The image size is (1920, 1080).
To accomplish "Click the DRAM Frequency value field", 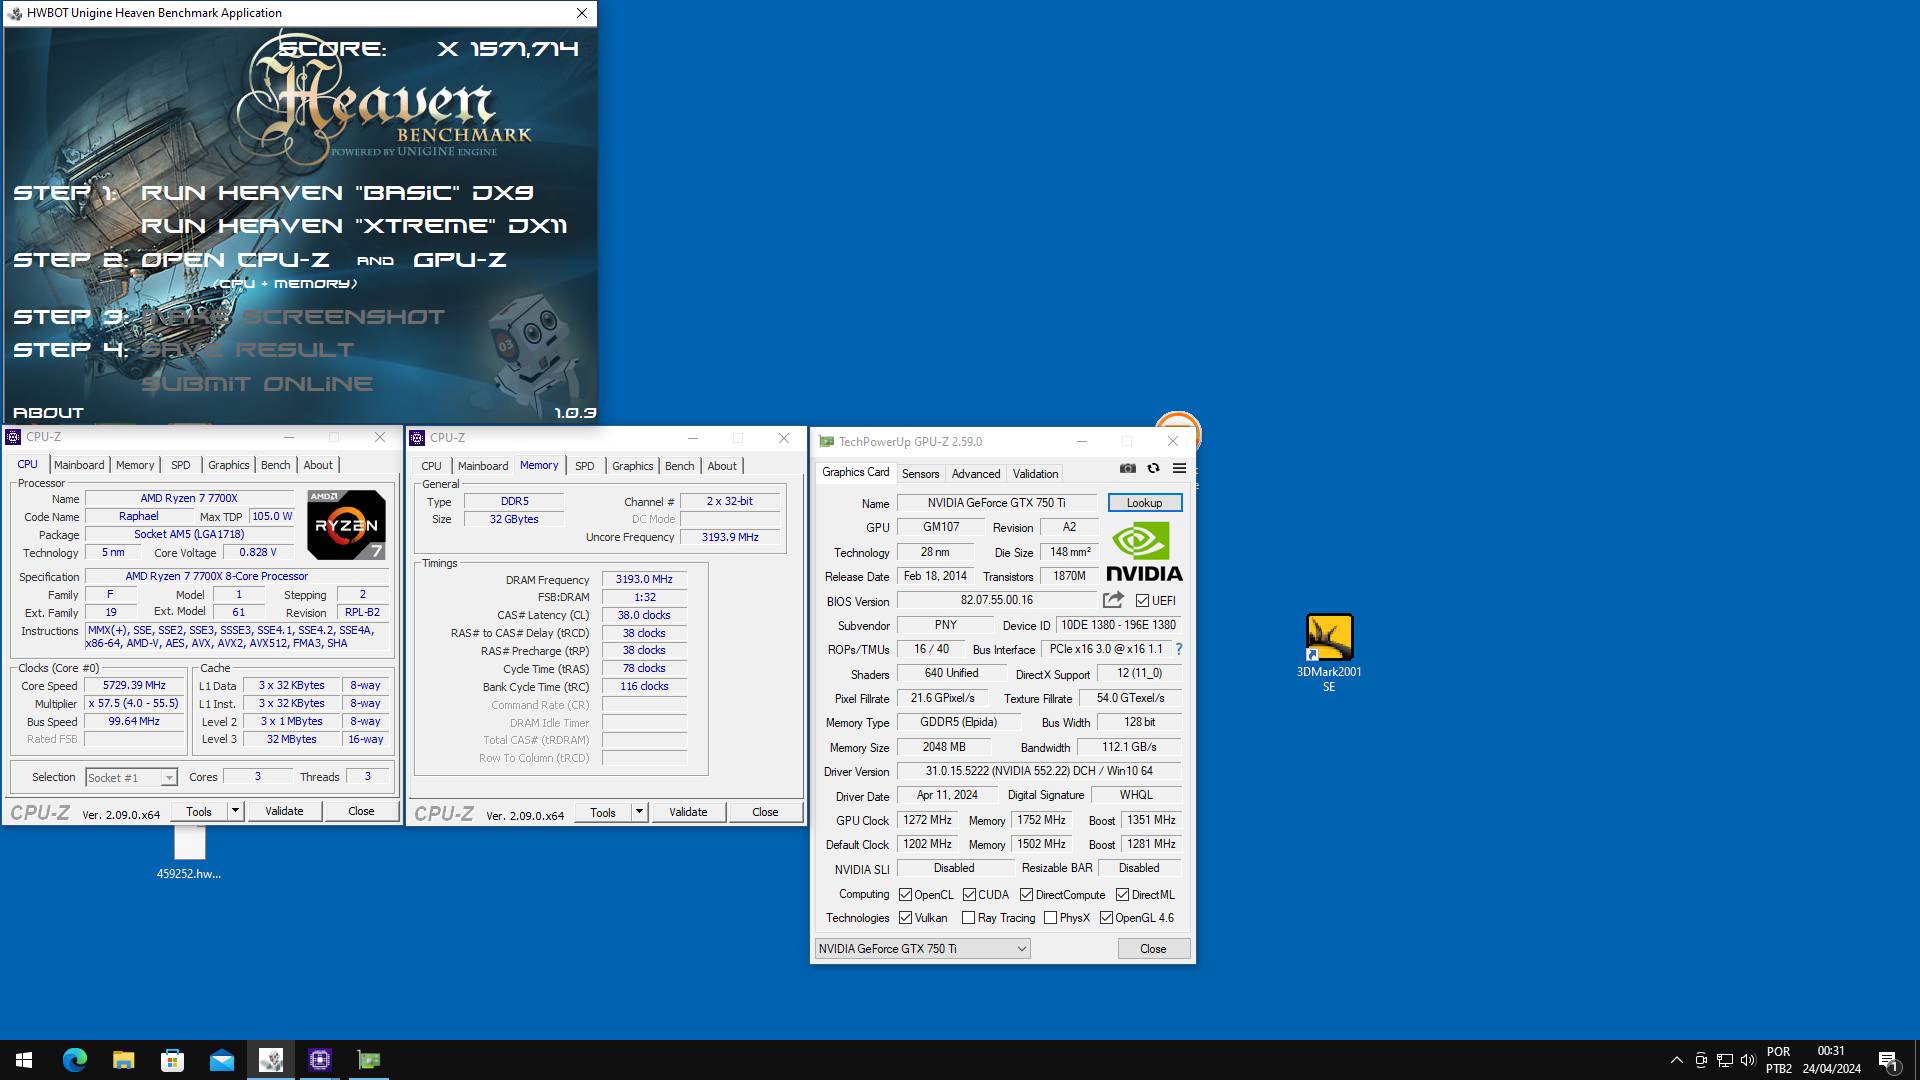I will (x=644, y=580).
